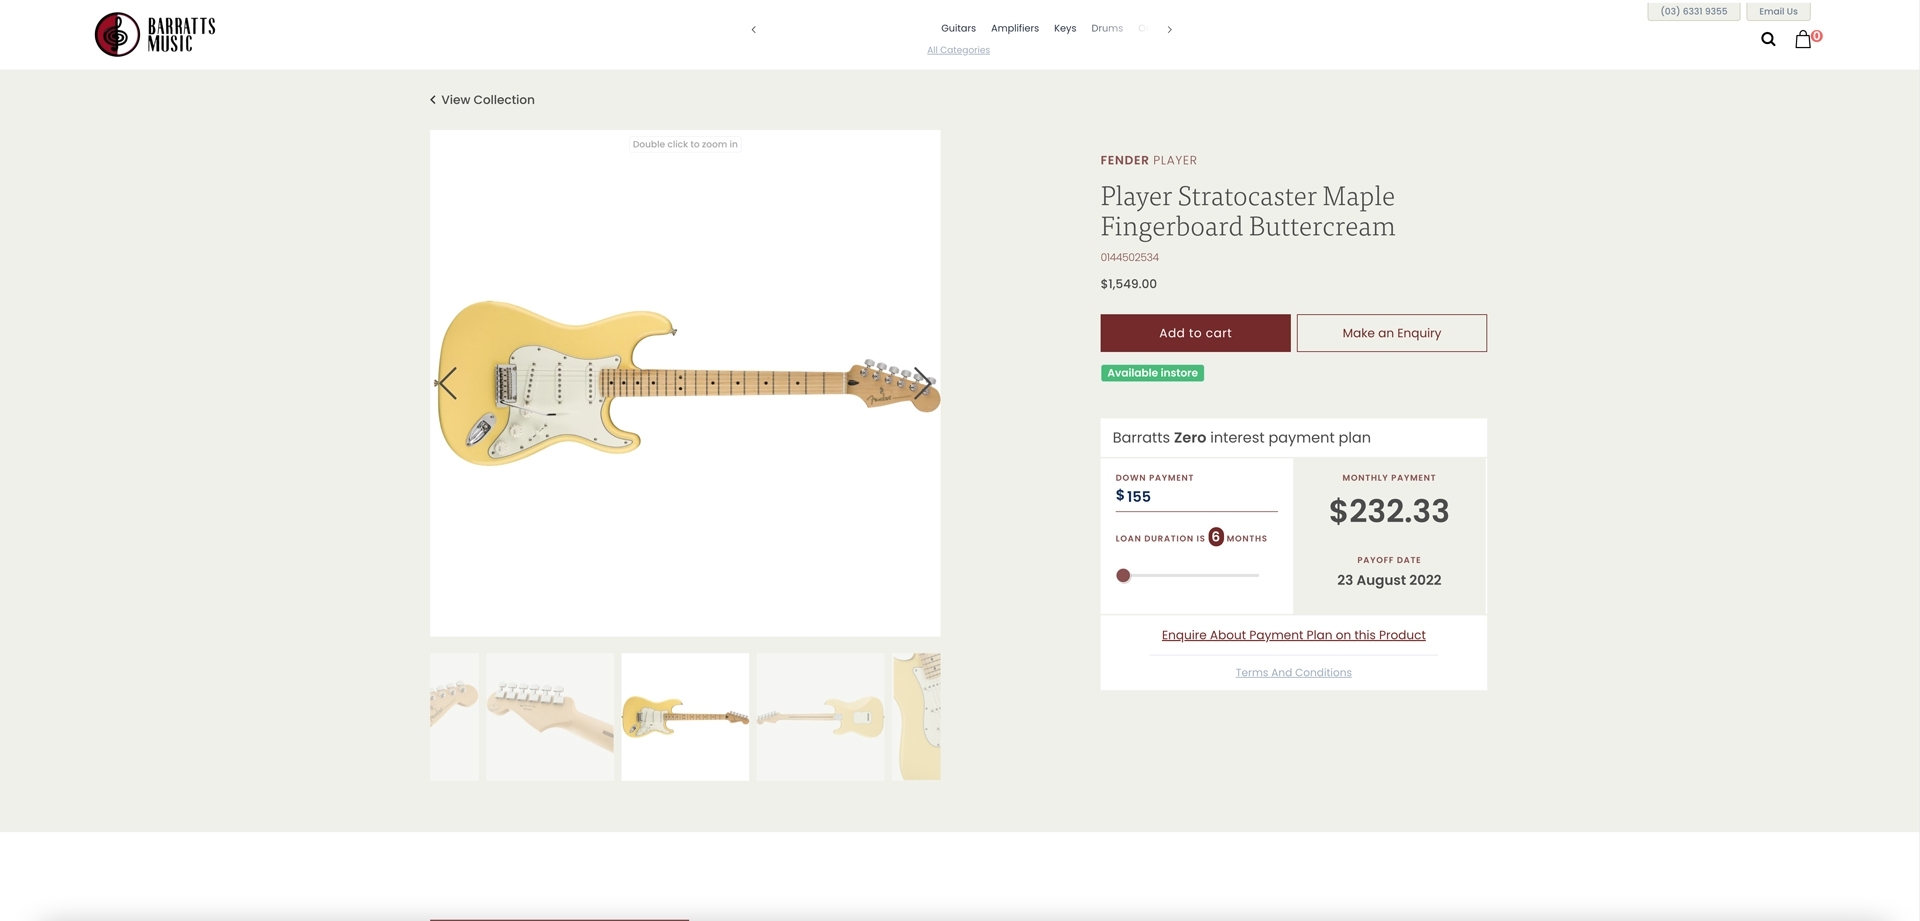Add the Stratocaster to cart
The height and width of the screenshot is (921, 1920).
(1195, 333)
